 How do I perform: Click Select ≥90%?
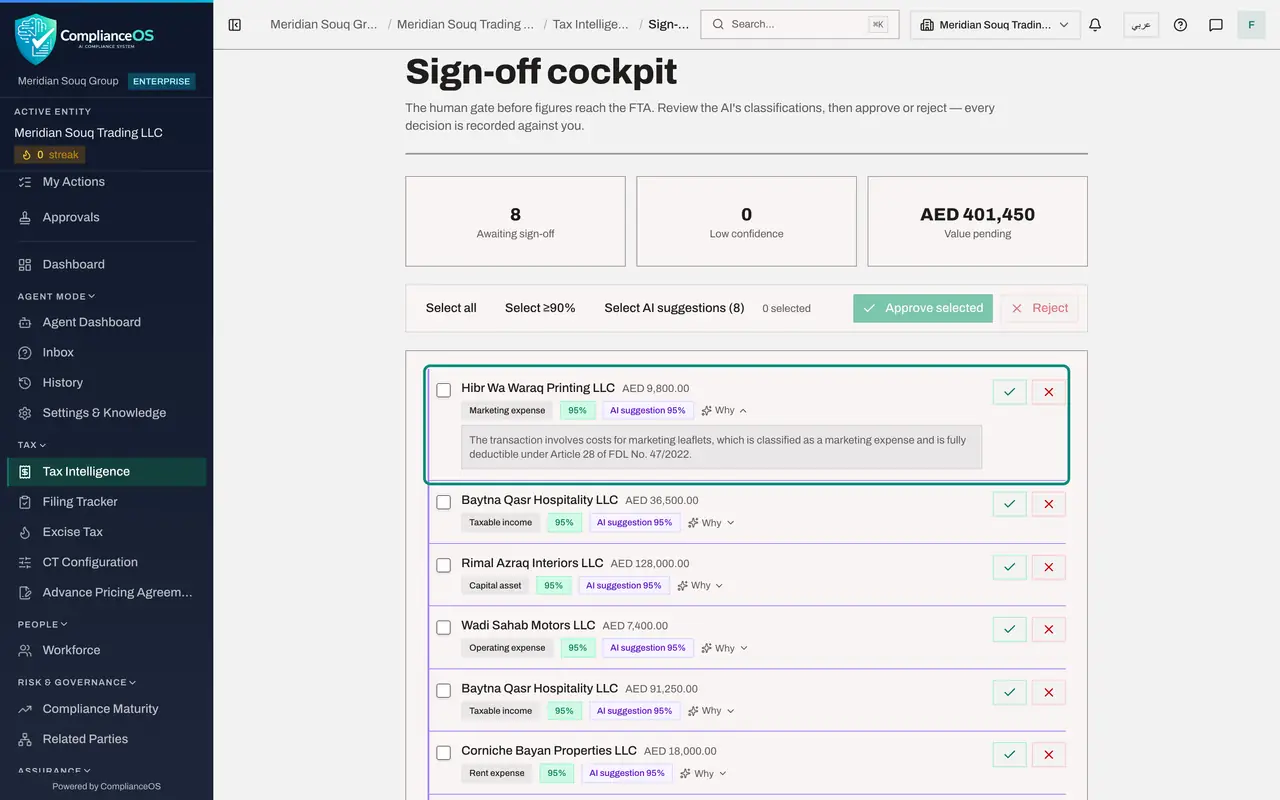click(x=540, y=308)
